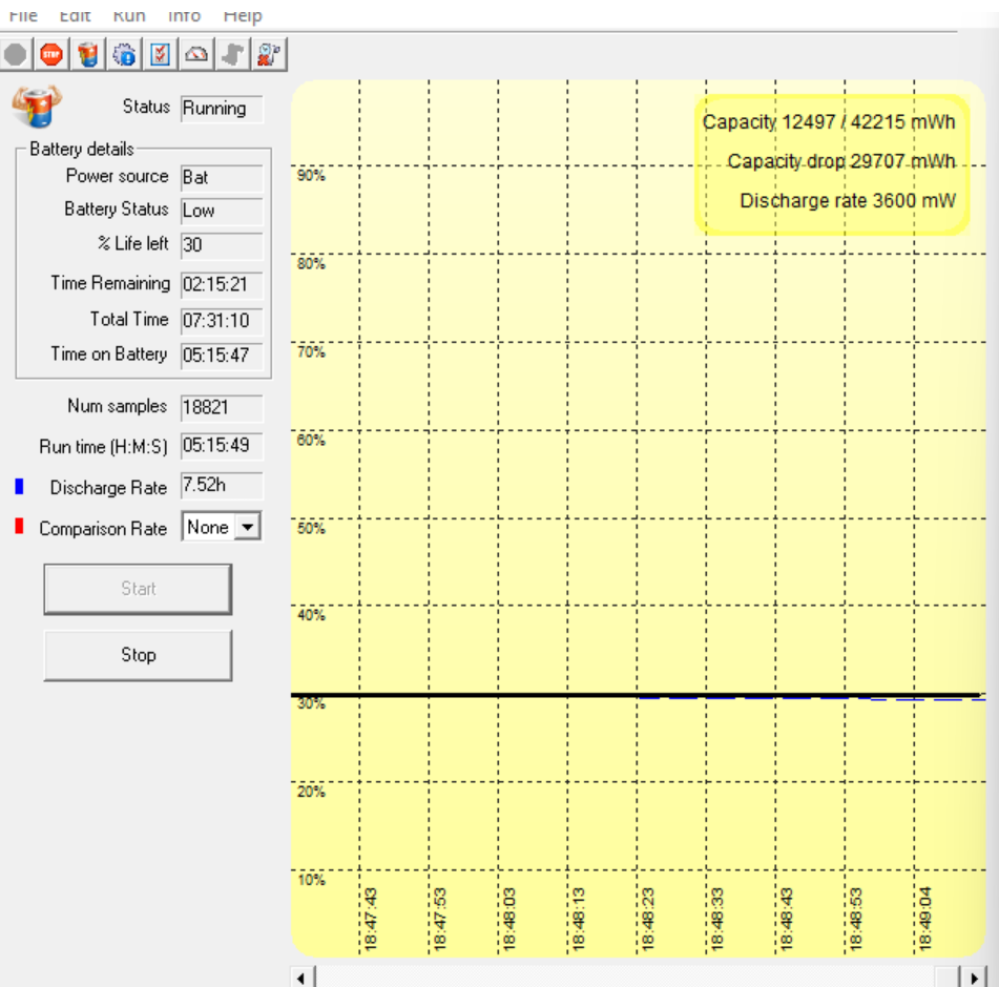The width and height of the screenshot is (1000, 1000).
Task: Click the clock with red X toolbar icon
Action: tap(268, 54)
